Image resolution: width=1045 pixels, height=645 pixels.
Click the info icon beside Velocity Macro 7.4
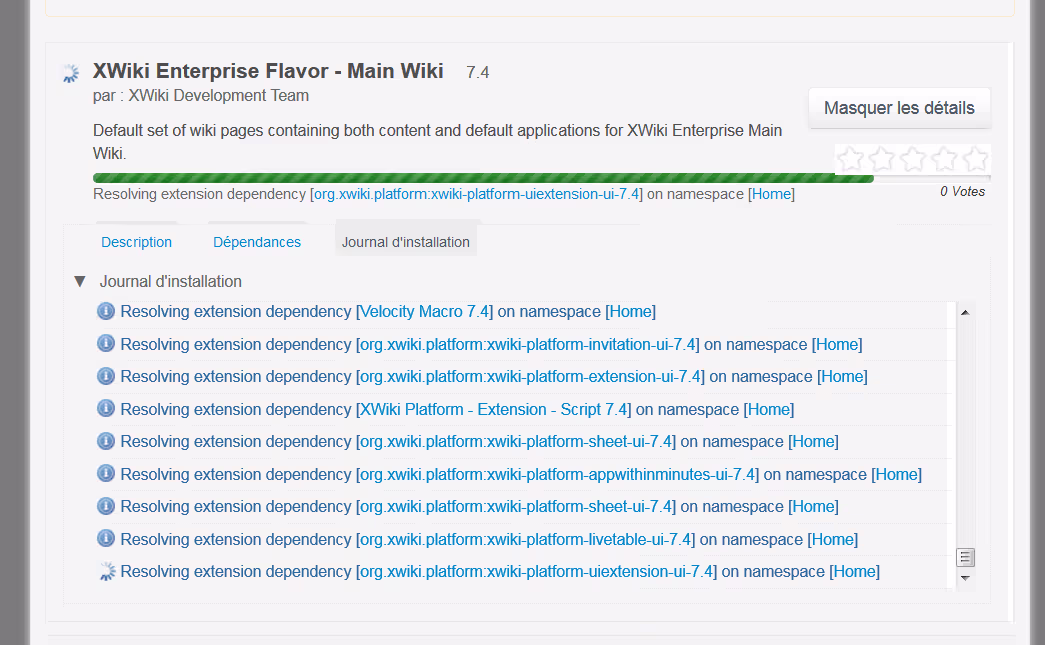tap(106, 311)
